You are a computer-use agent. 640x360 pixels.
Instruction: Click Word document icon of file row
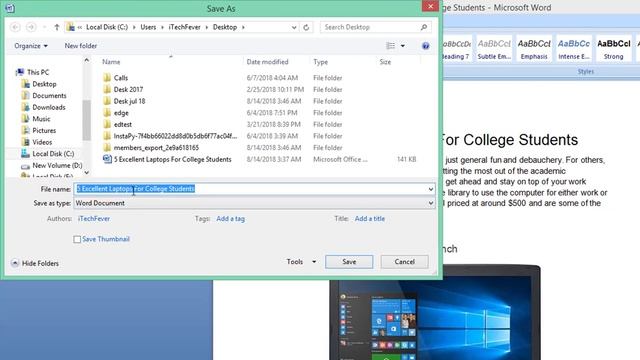pos(107,159)
